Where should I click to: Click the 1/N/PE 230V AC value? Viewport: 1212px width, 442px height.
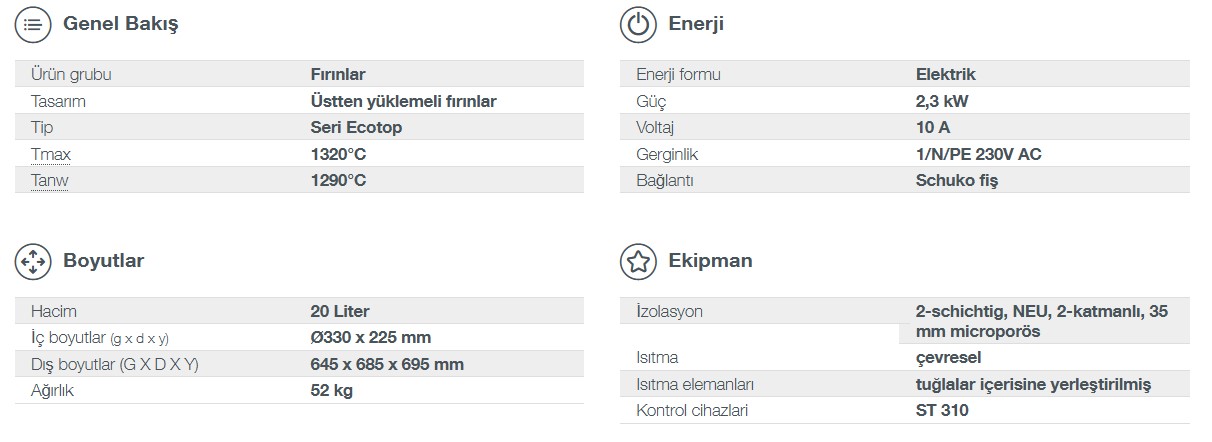pyautogui.click(x=979, y=154)
